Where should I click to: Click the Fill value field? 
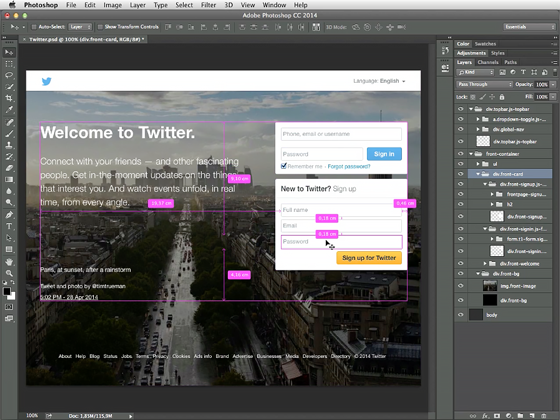point(541,97)
